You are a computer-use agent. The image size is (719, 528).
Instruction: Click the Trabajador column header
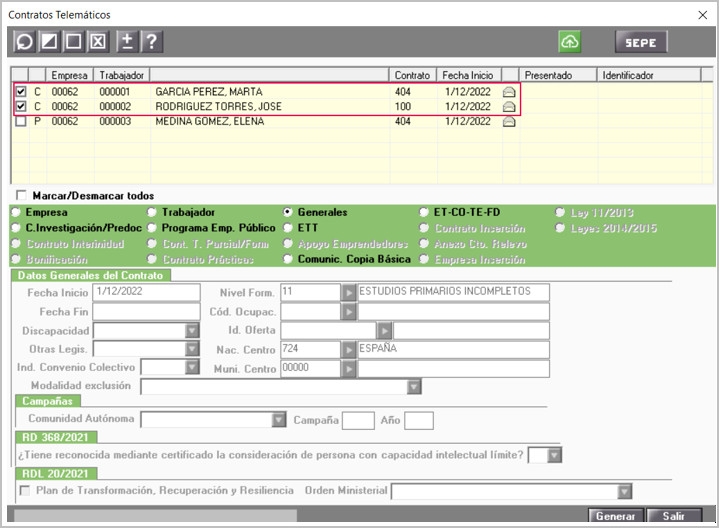click(122, 75)
